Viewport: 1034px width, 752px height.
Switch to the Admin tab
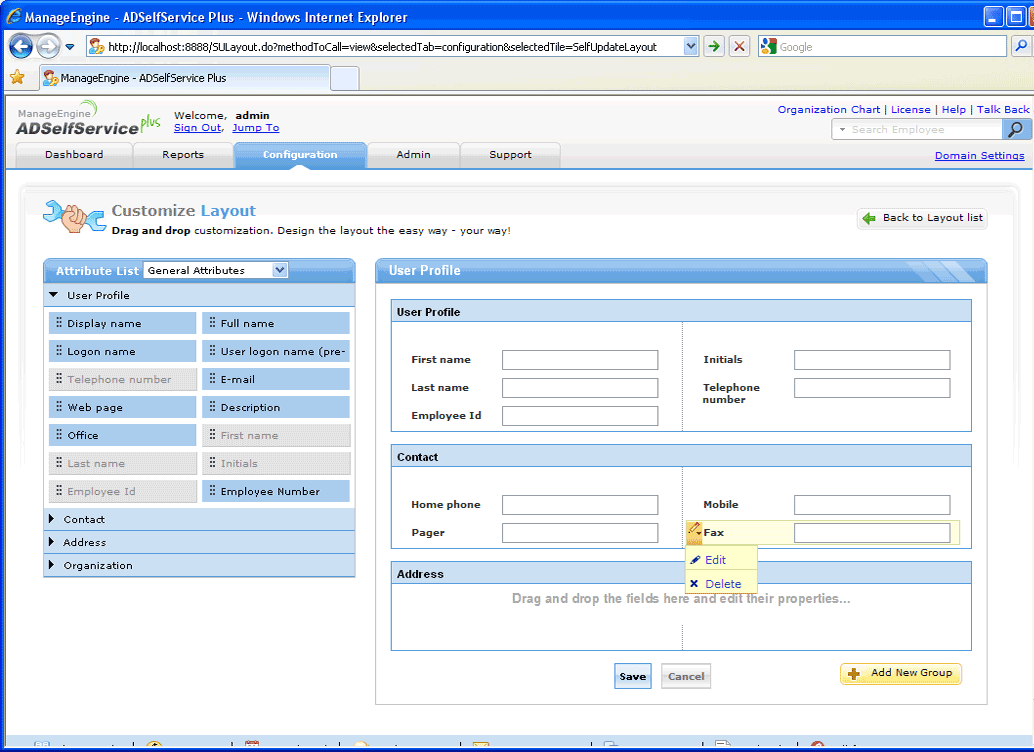click(413, 154)
